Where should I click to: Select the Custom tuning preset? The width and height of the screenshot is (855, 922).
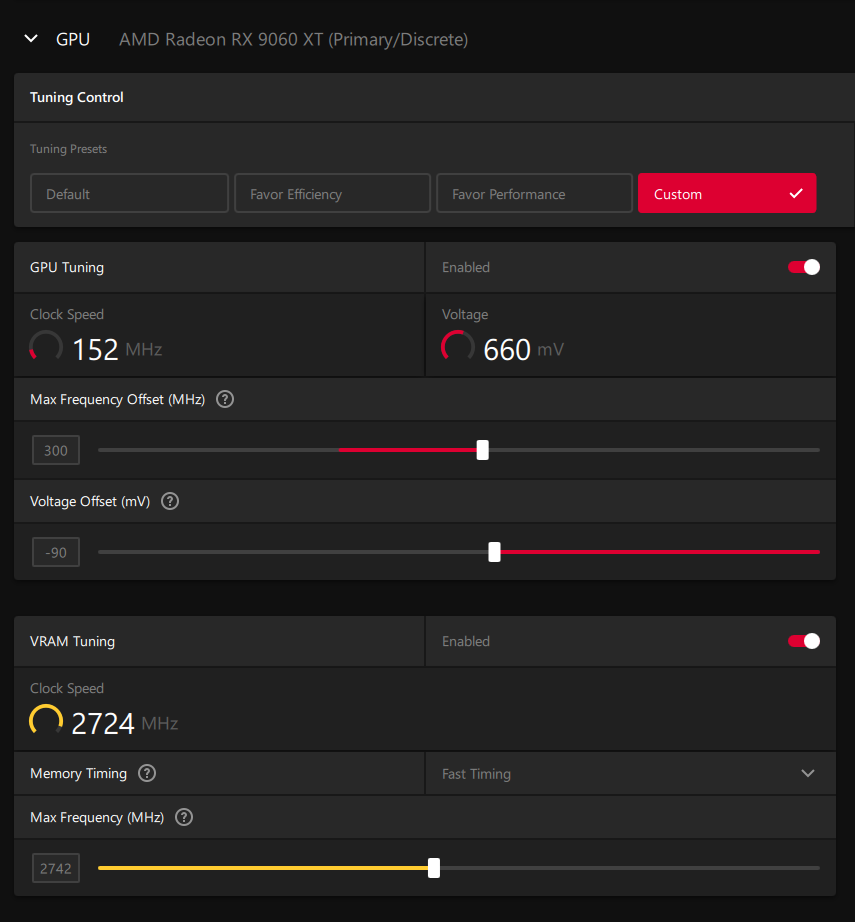pos(727,193)
